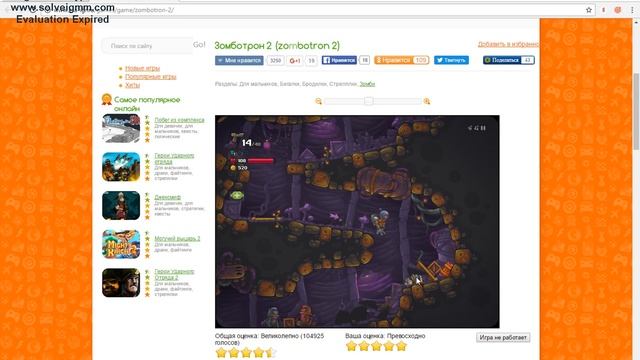Image resolution: width=640 pixels, height=360 pixels.
Task: Focus the site search input field
Action: point(147,46)
